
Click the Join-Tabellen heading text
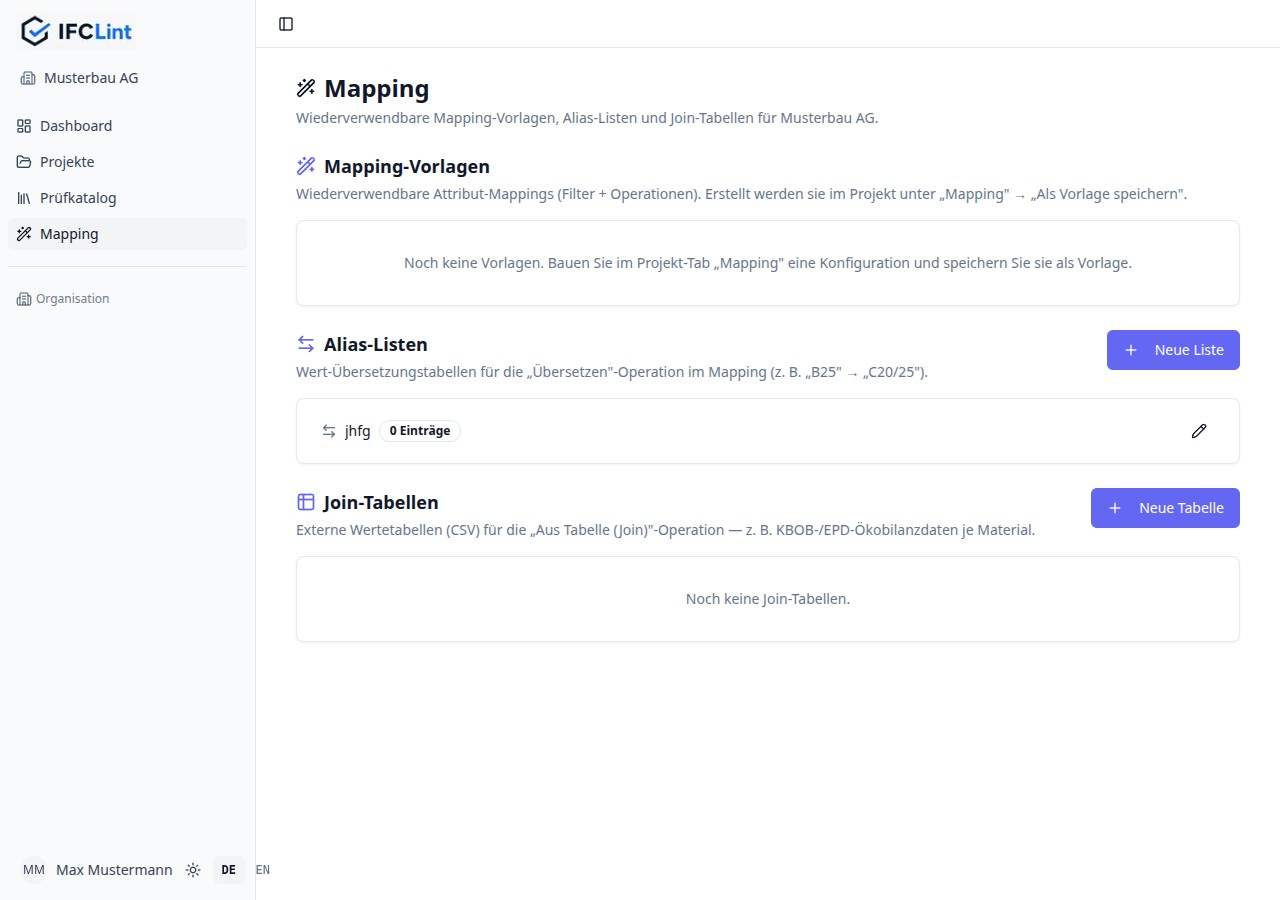381,502
